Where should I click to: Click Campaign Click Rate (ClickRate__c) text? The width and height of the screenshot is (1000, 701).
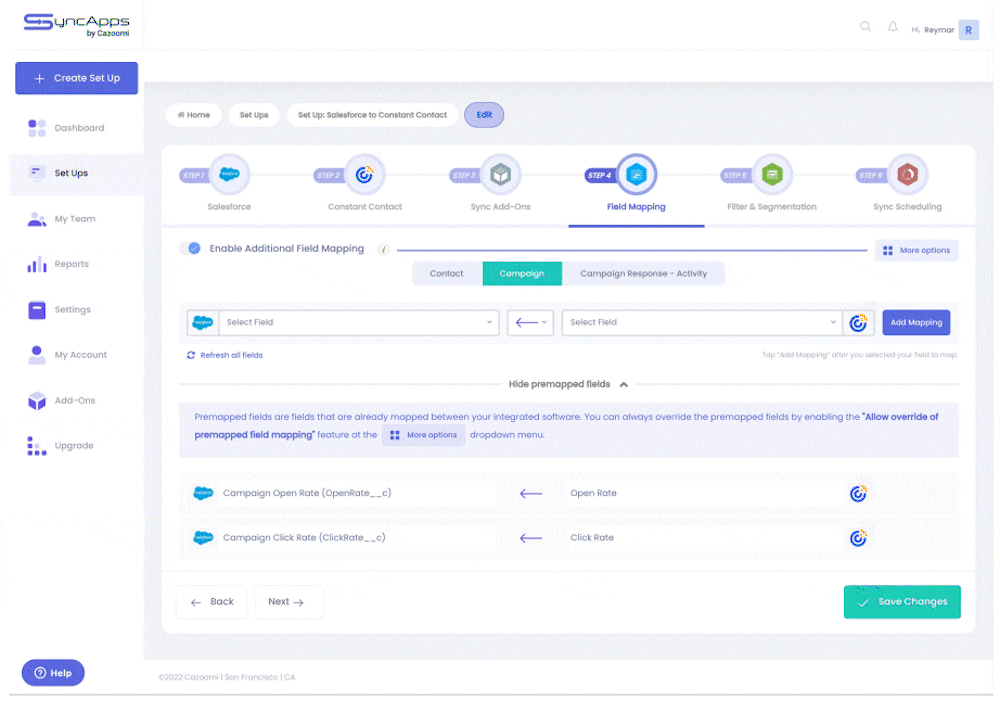point(304,538)
